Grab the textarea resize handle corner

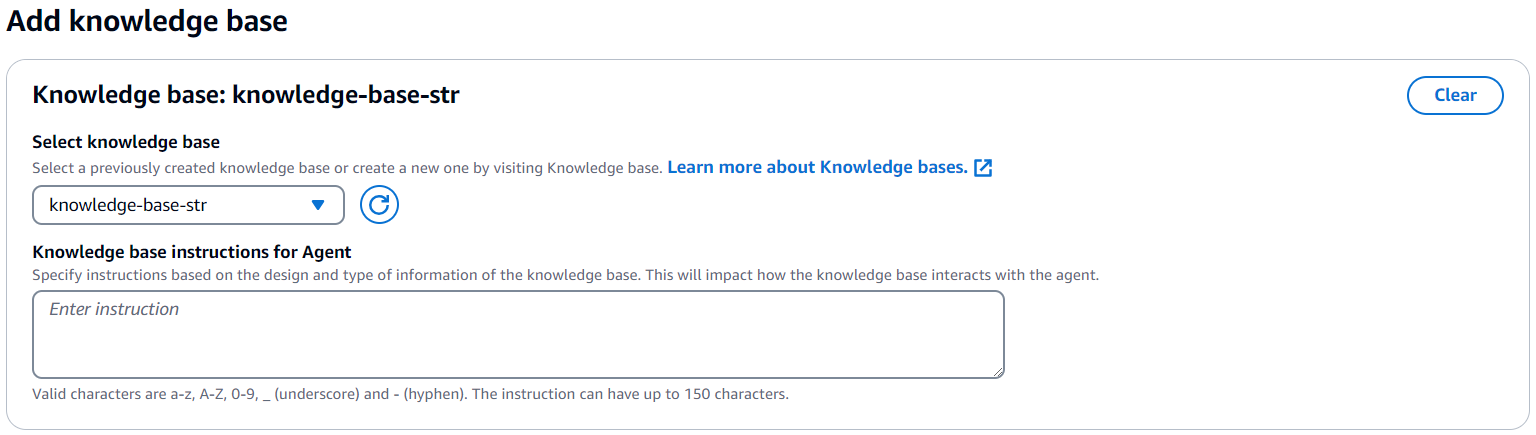[997, 371]
